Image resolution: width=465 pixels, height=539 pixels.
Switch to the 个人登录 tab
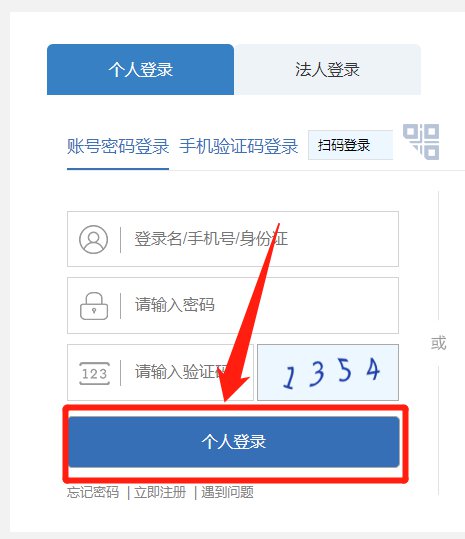140,69
